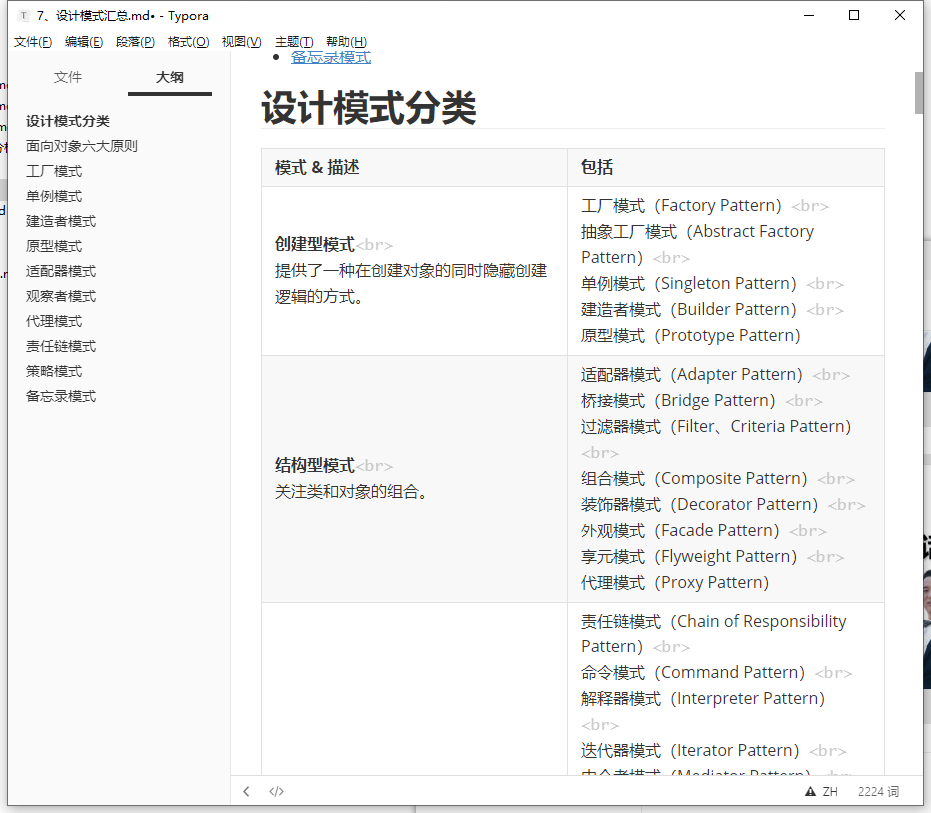Switch to the 大纲 sidebar tab
This screenshot has width=931, height=813.
pos(170,77)
